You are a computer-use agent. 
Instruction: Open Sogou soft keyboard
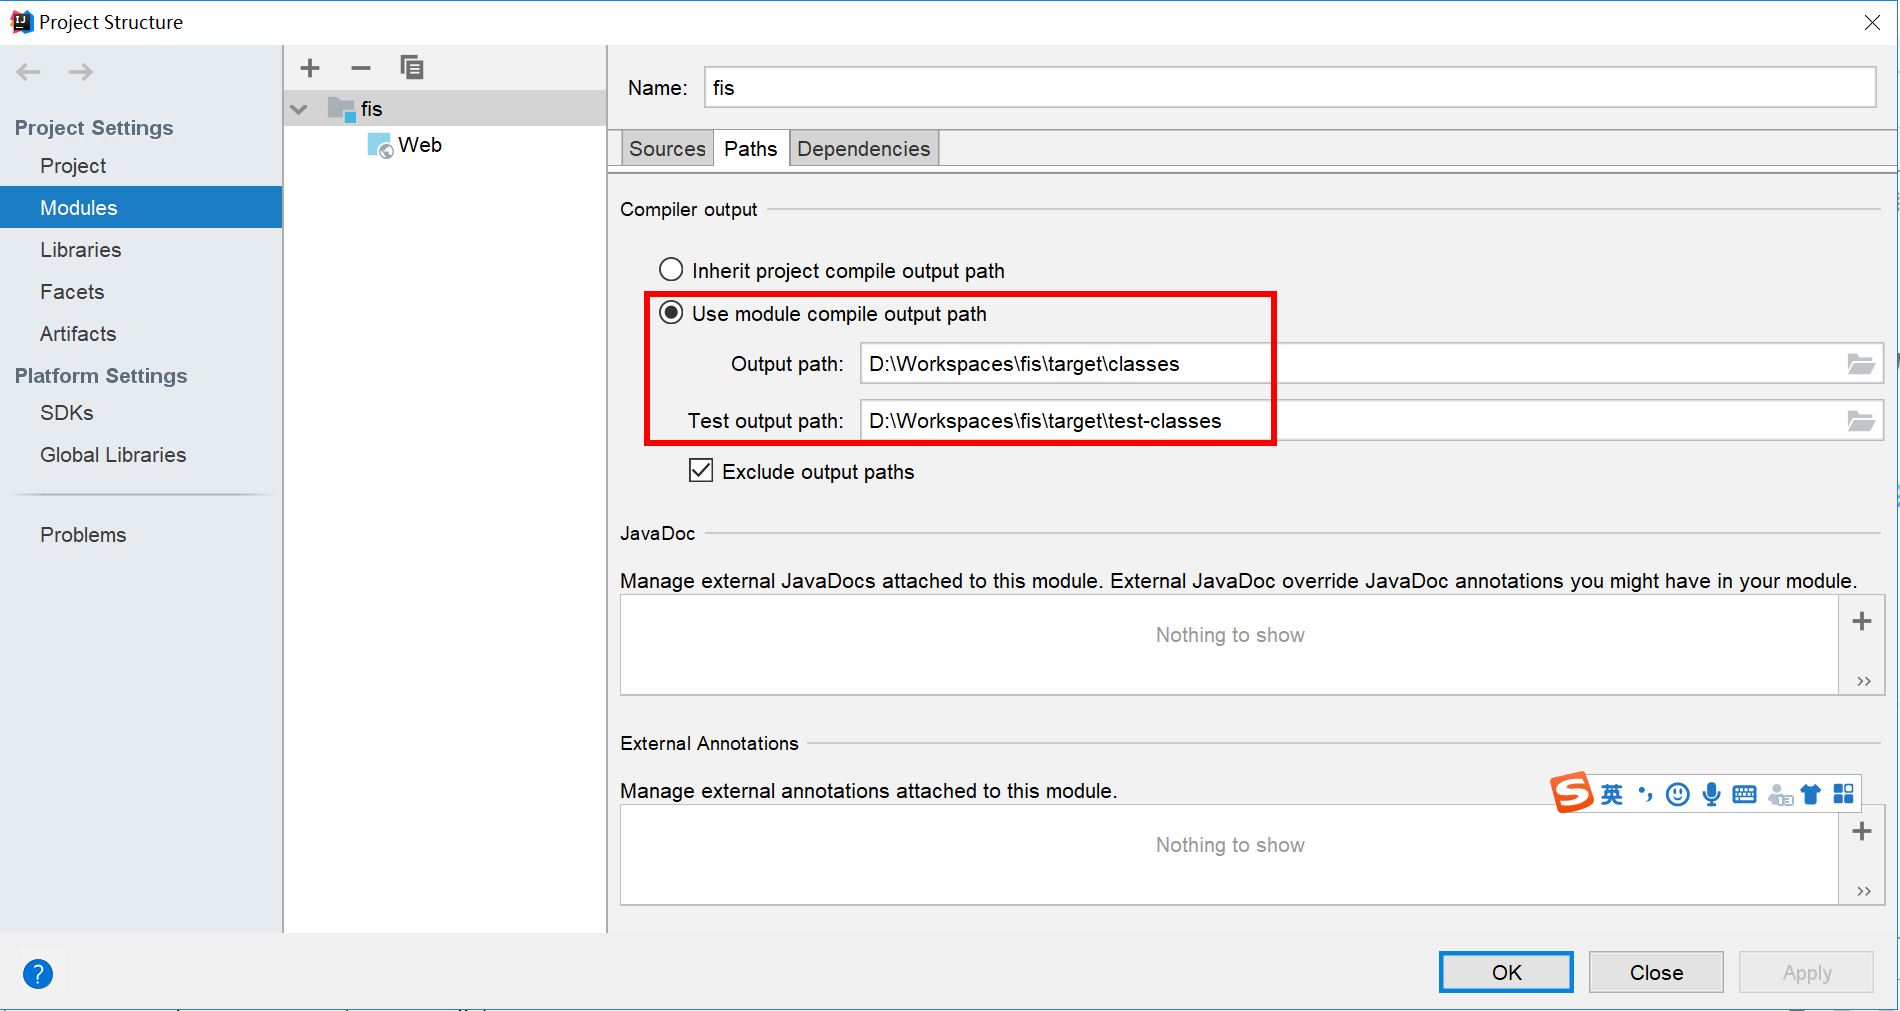coord(1745,795)
